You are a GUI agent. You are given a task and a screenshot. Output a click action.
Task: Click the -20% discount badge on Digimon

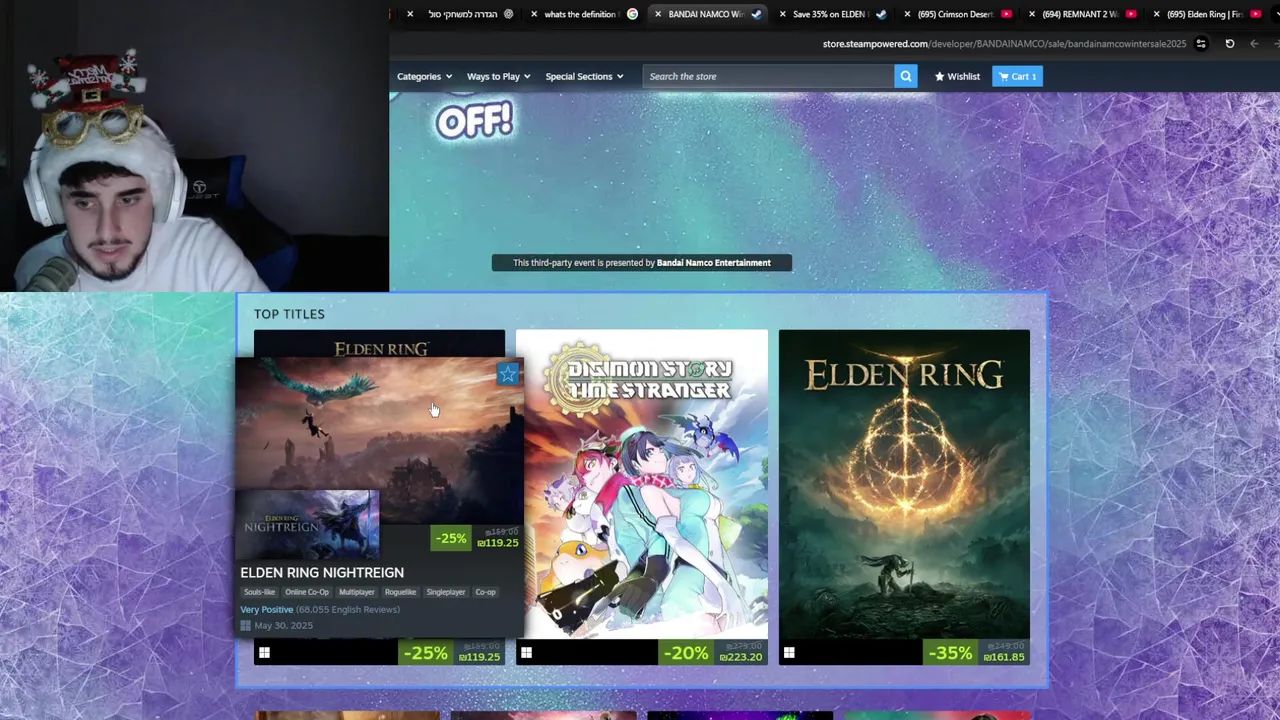pos(686,653)
